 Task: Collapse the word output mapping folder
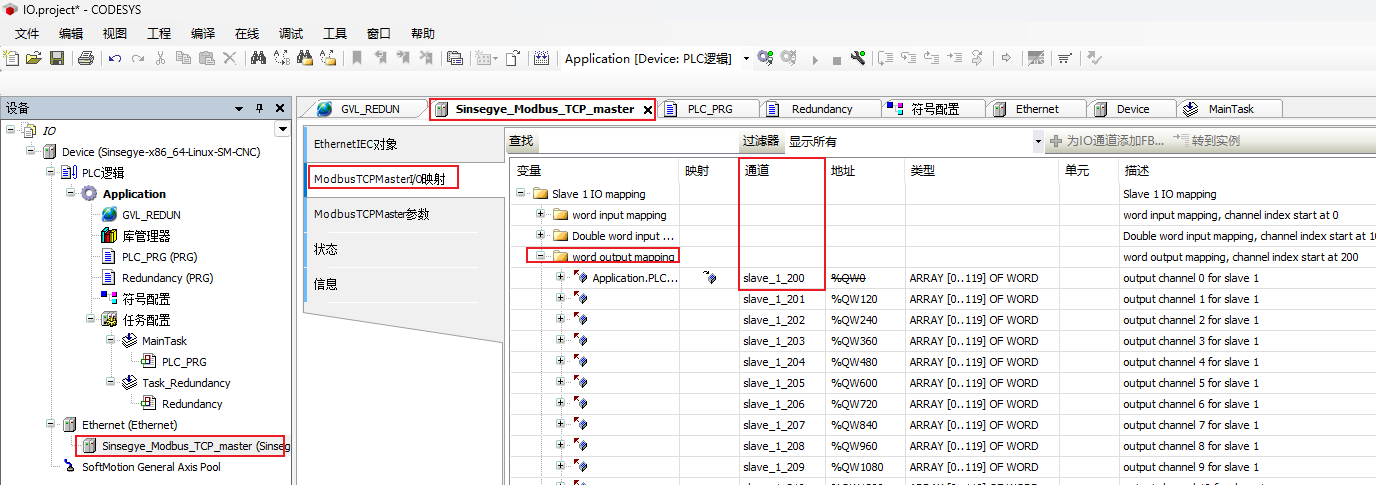coord(541,257)
